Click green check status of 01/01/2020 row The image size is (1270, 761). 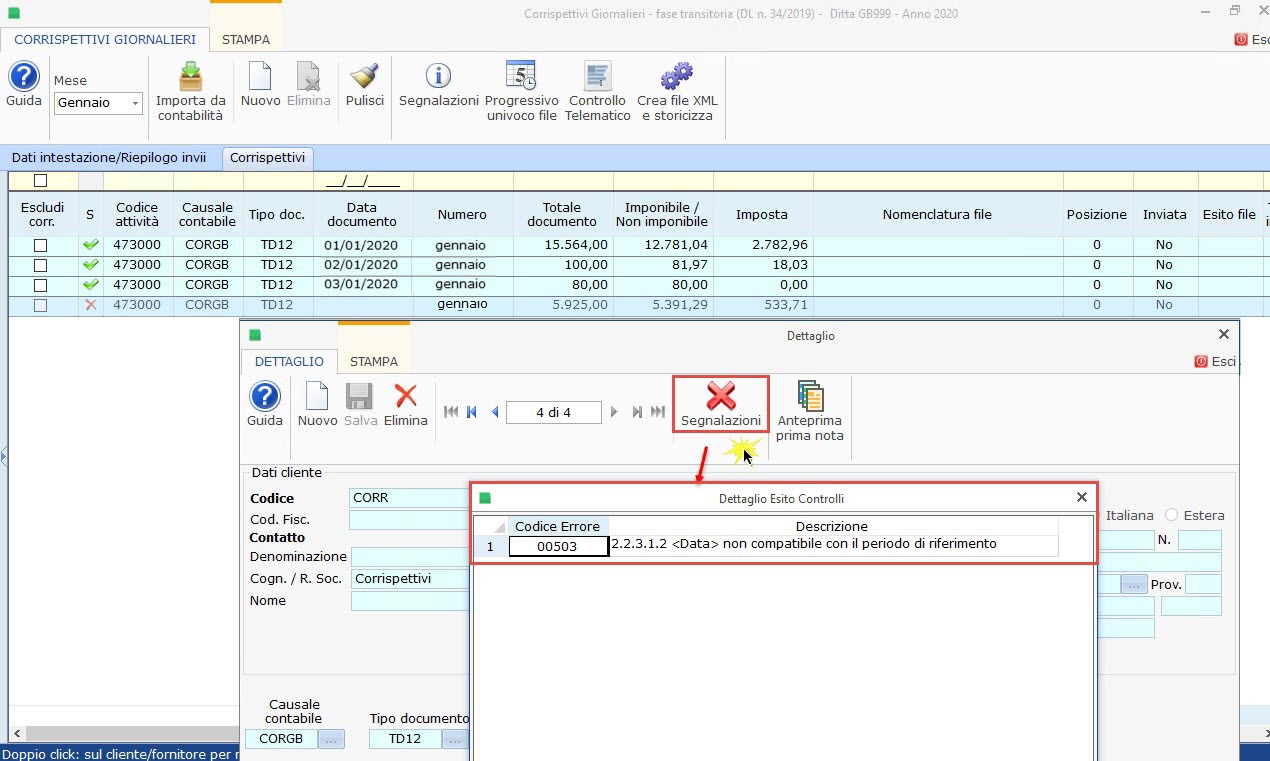tap(91, 245)
